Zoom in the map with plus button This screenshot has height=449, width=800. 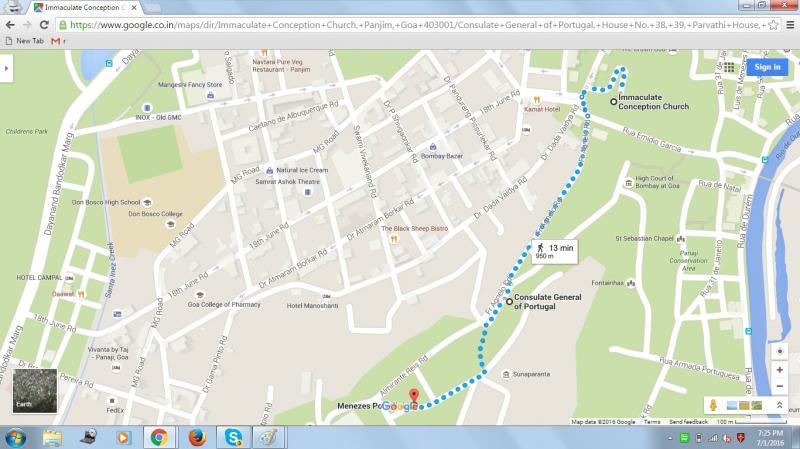point(779,370)
